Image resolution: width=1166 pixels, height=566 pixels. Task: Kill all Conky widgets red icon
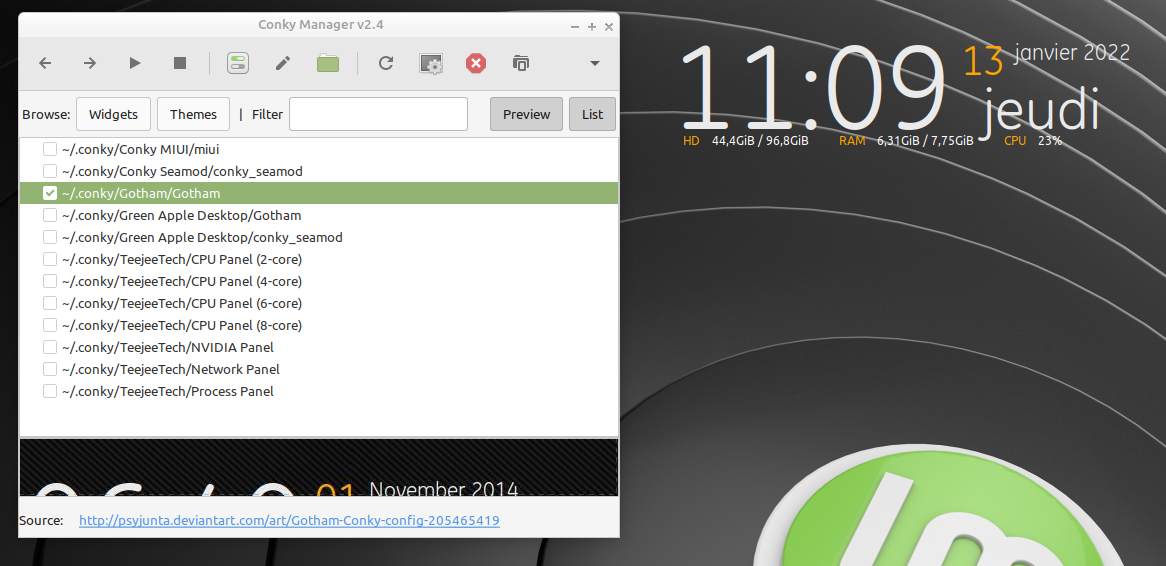coord(476,63)
